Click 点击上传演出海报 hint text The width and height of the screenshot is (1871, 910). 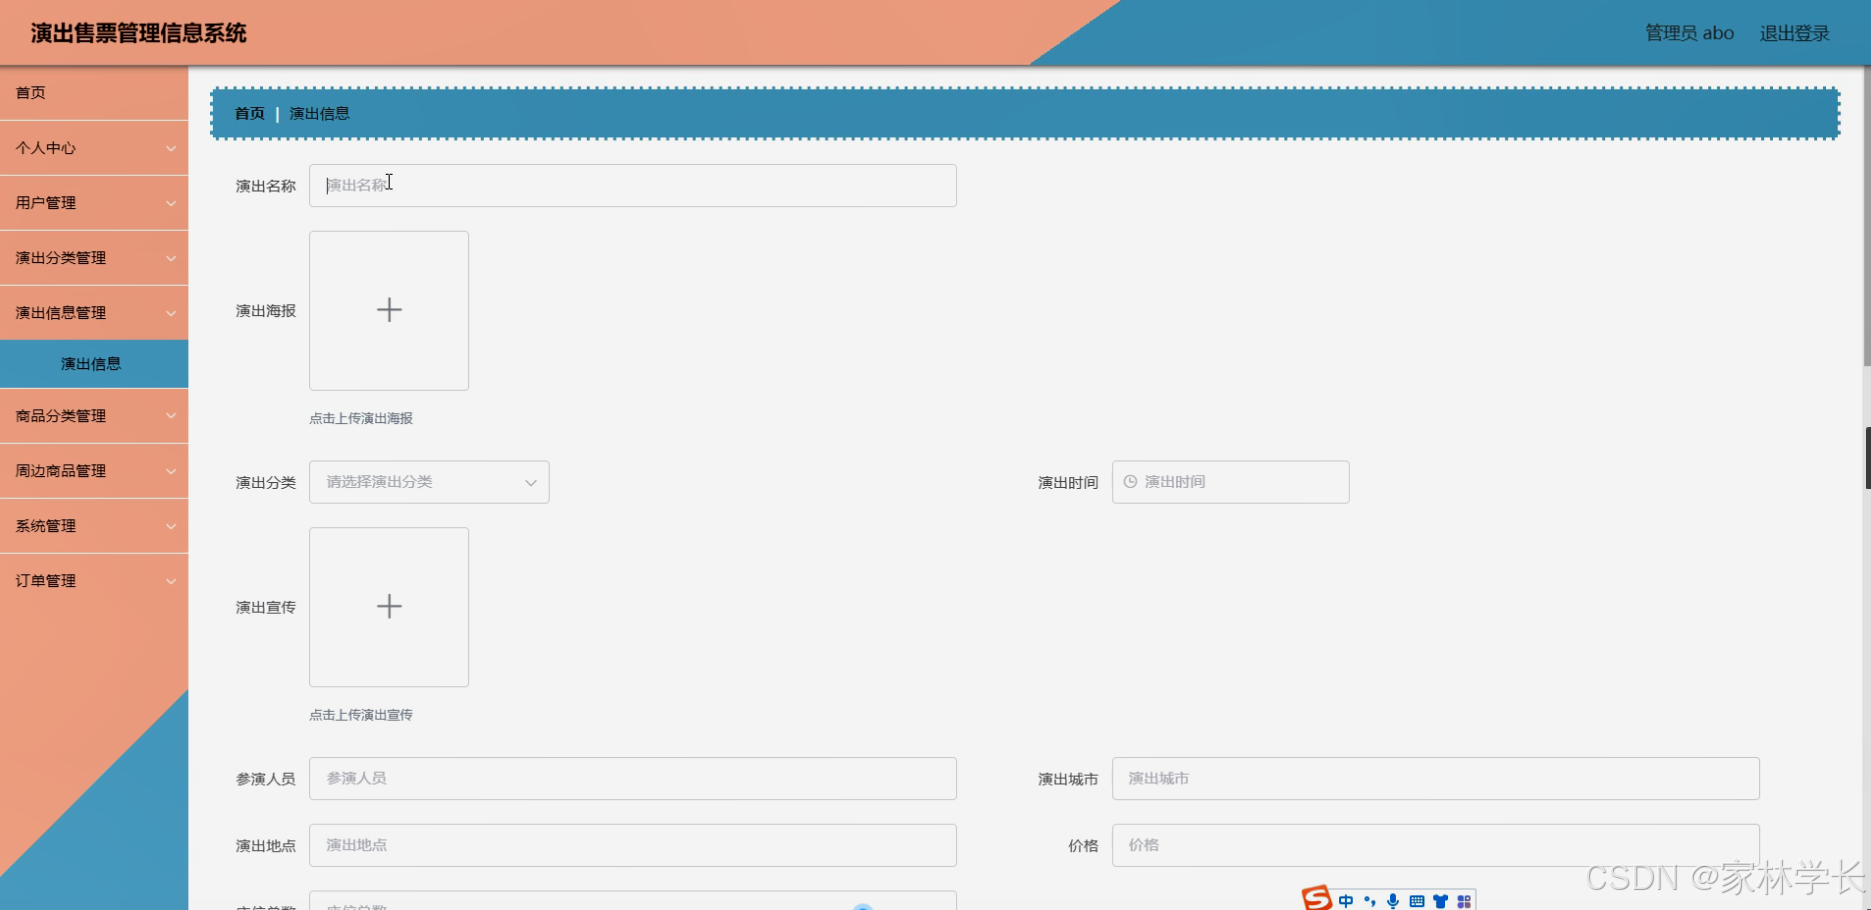[361, 419]
